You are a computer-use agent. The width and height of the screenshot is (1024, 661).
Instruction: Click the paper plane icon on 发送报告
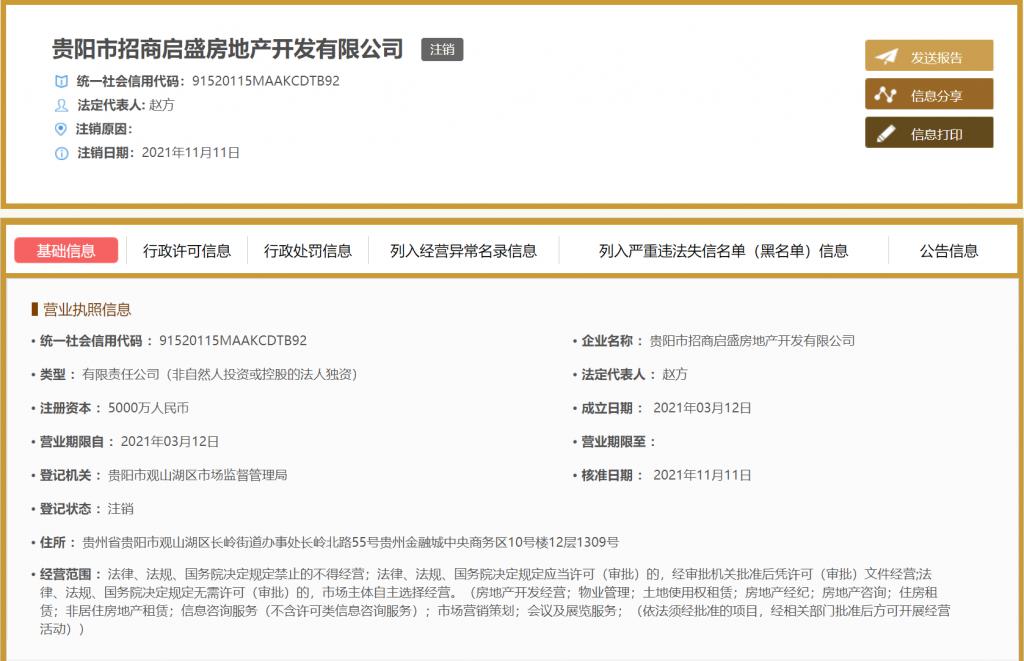886,57
